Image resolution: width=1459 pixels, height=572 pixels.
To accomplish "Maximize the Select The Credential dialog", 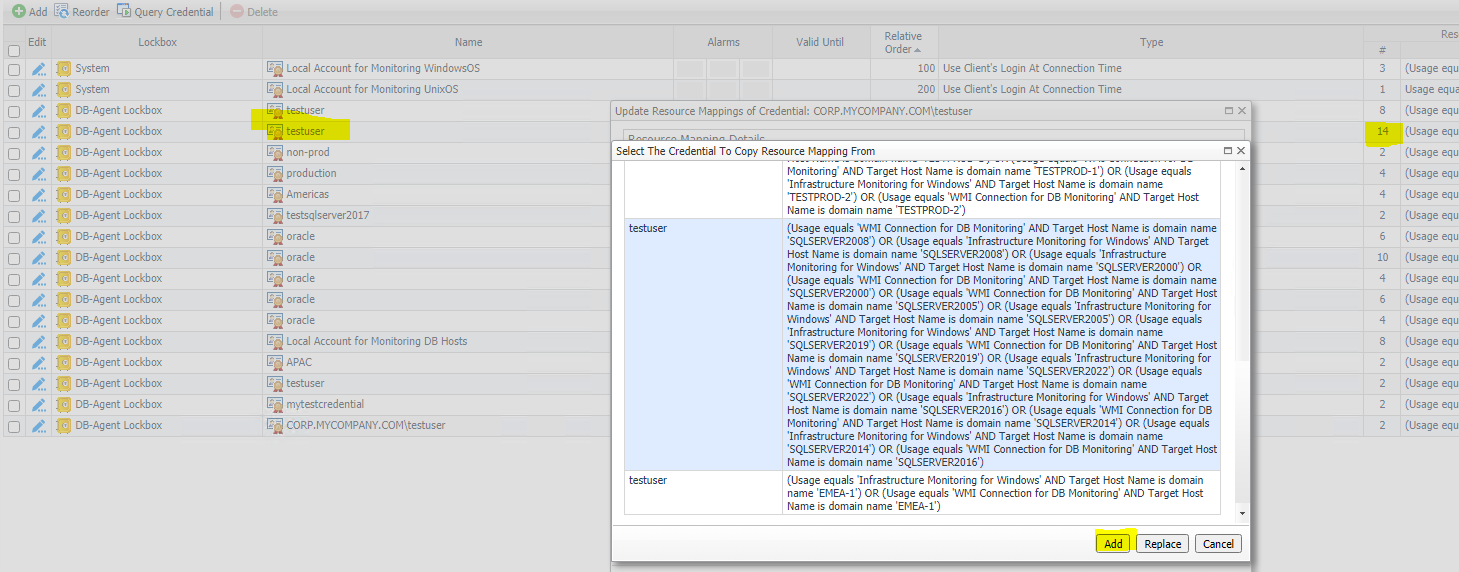I will [x=1228, y=151].
